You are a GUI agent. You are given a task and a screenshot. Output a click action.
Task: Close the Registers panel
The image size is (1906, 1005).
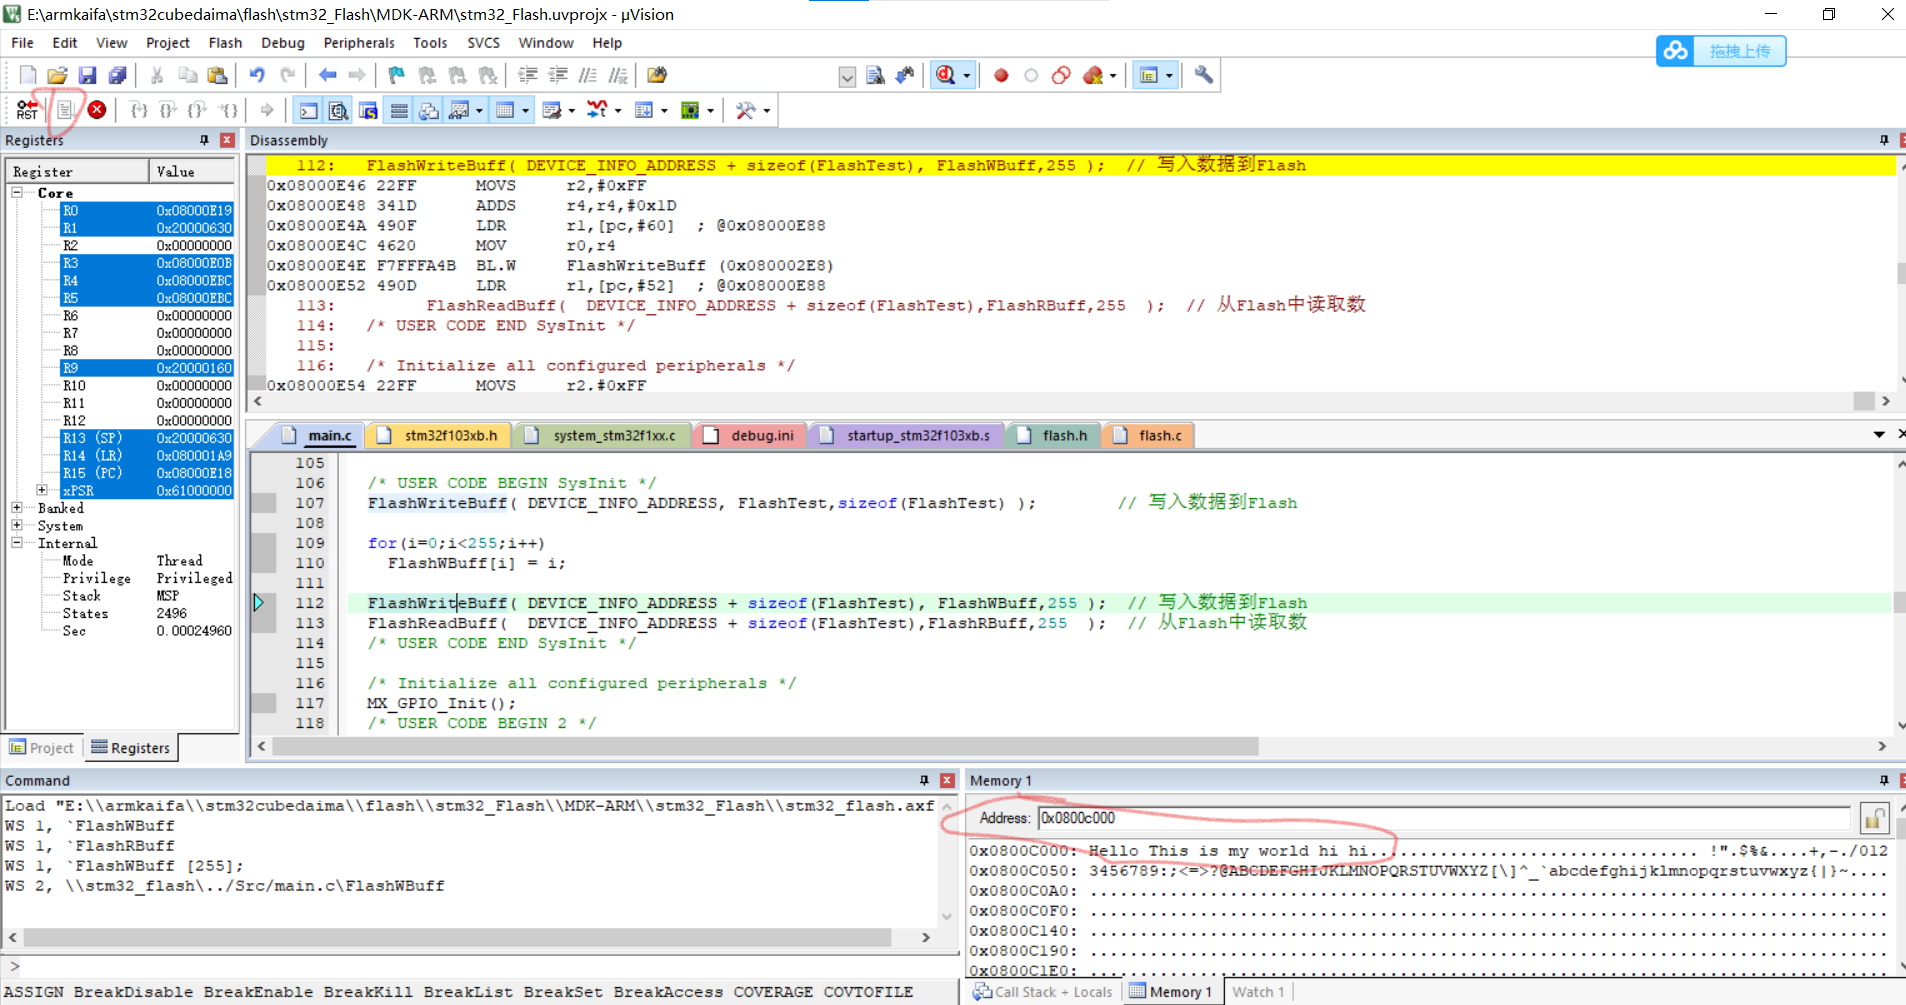[x=227, y=140]
